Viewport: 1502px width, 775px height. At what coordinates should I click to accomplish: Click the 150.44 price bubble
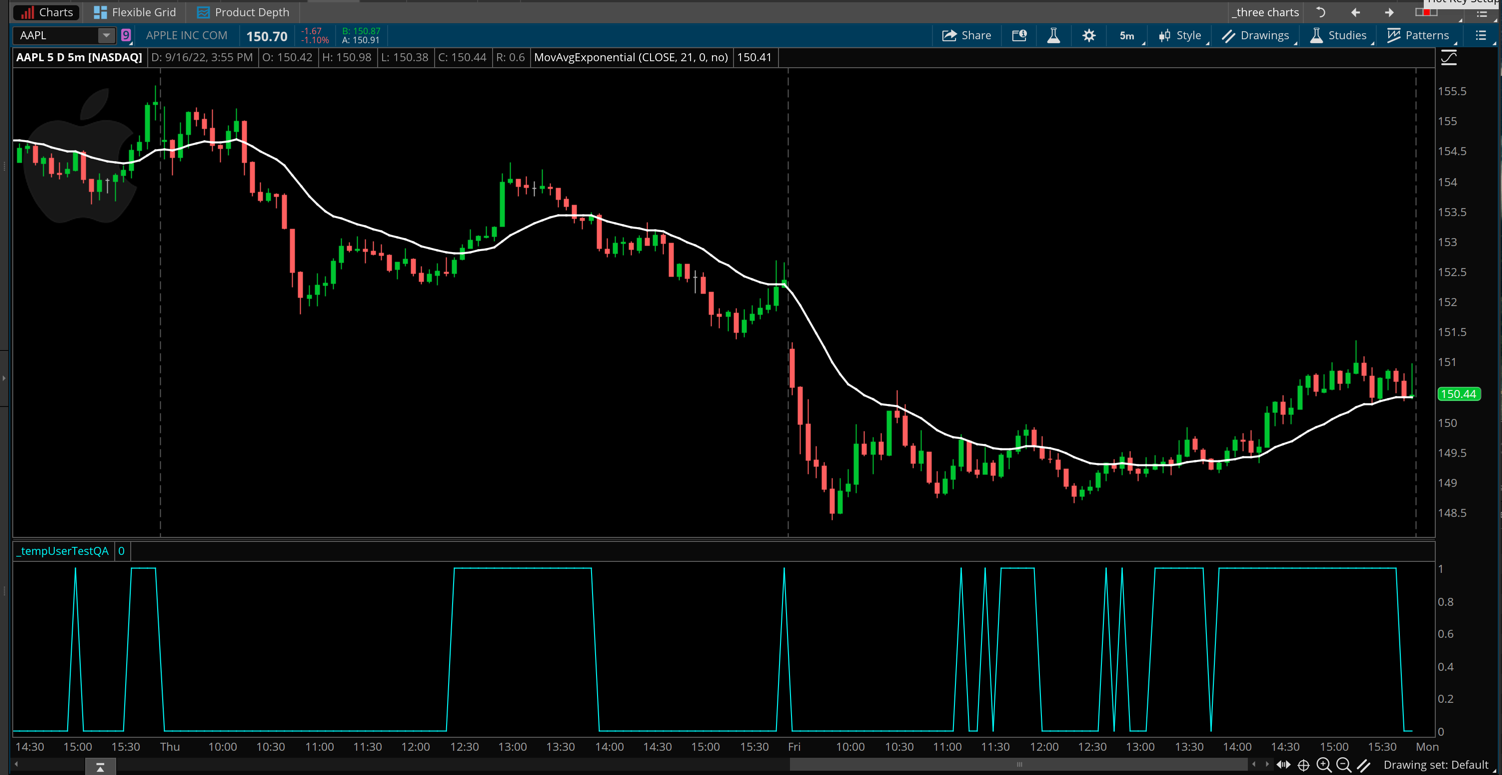1458,394
